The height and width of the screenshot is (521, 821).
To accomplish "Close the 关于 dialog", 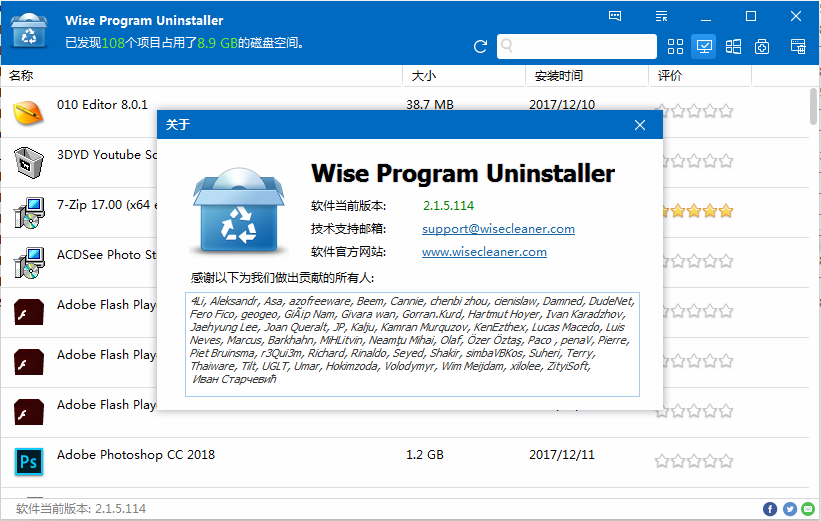I will click(639, 125).
